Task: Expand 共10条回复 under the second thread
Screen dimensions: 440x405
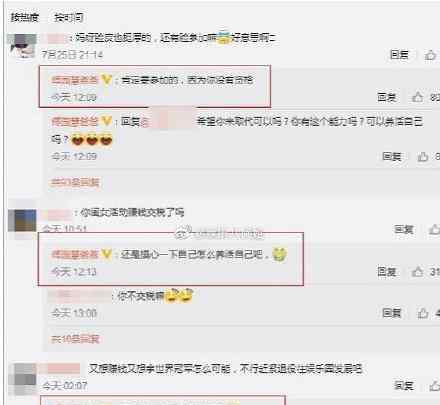Action: click(x=75, y=339)
